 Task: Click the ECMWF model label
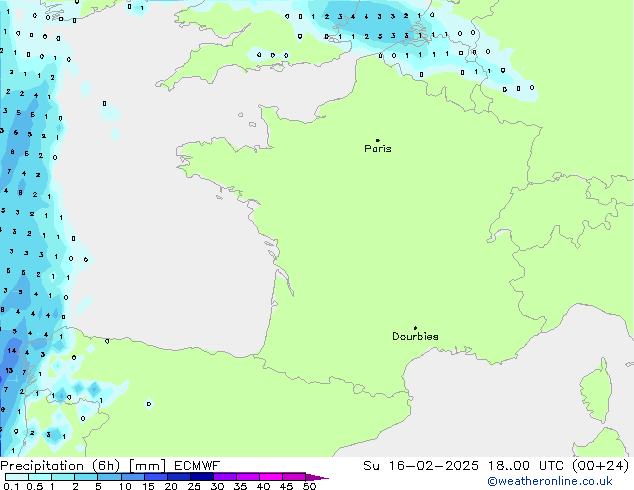click(197, 466)
